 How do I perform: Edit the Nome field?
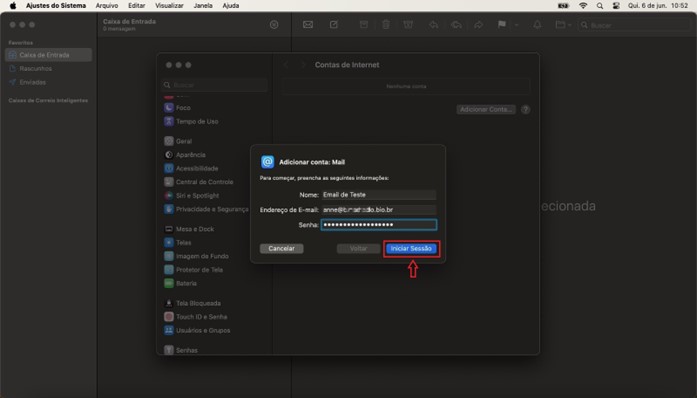379,195
